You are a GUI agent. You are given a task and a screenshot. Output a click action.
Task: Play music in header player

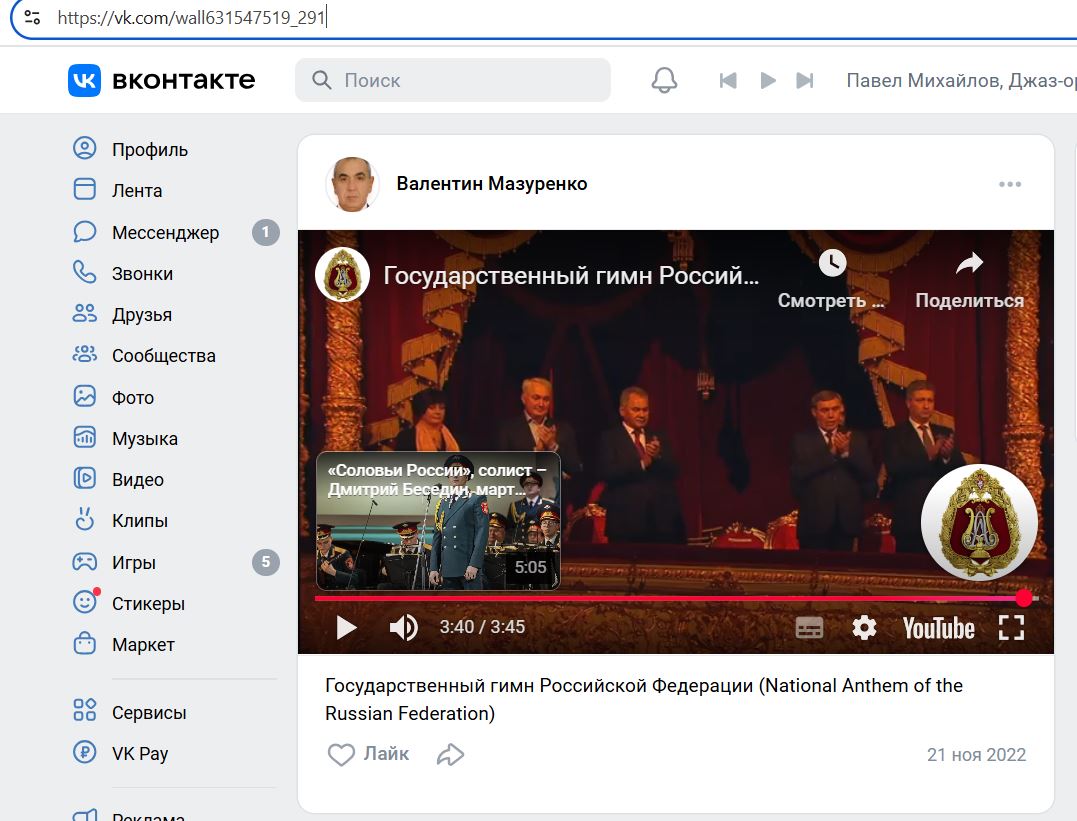[x=768, y=80]
